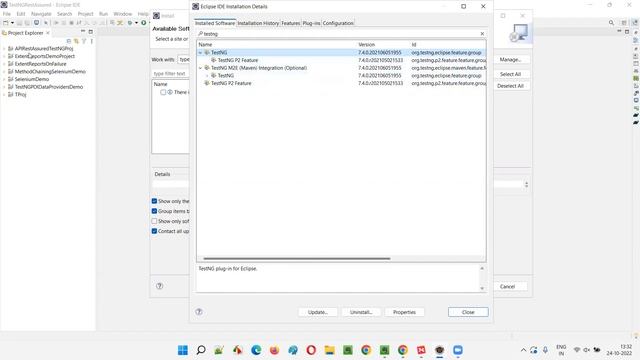640x360 pixels.
Task: Focus 'type filter text' field in Install window
Action: click(x=170, y=73)
